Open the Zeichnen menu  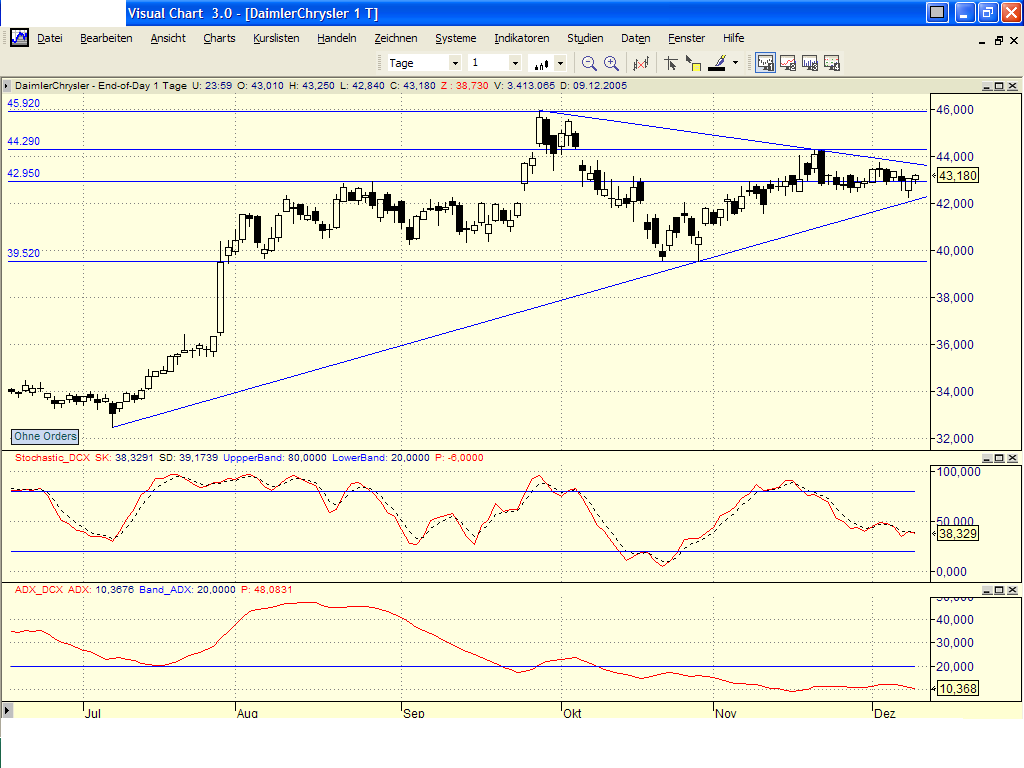point(396,38)
